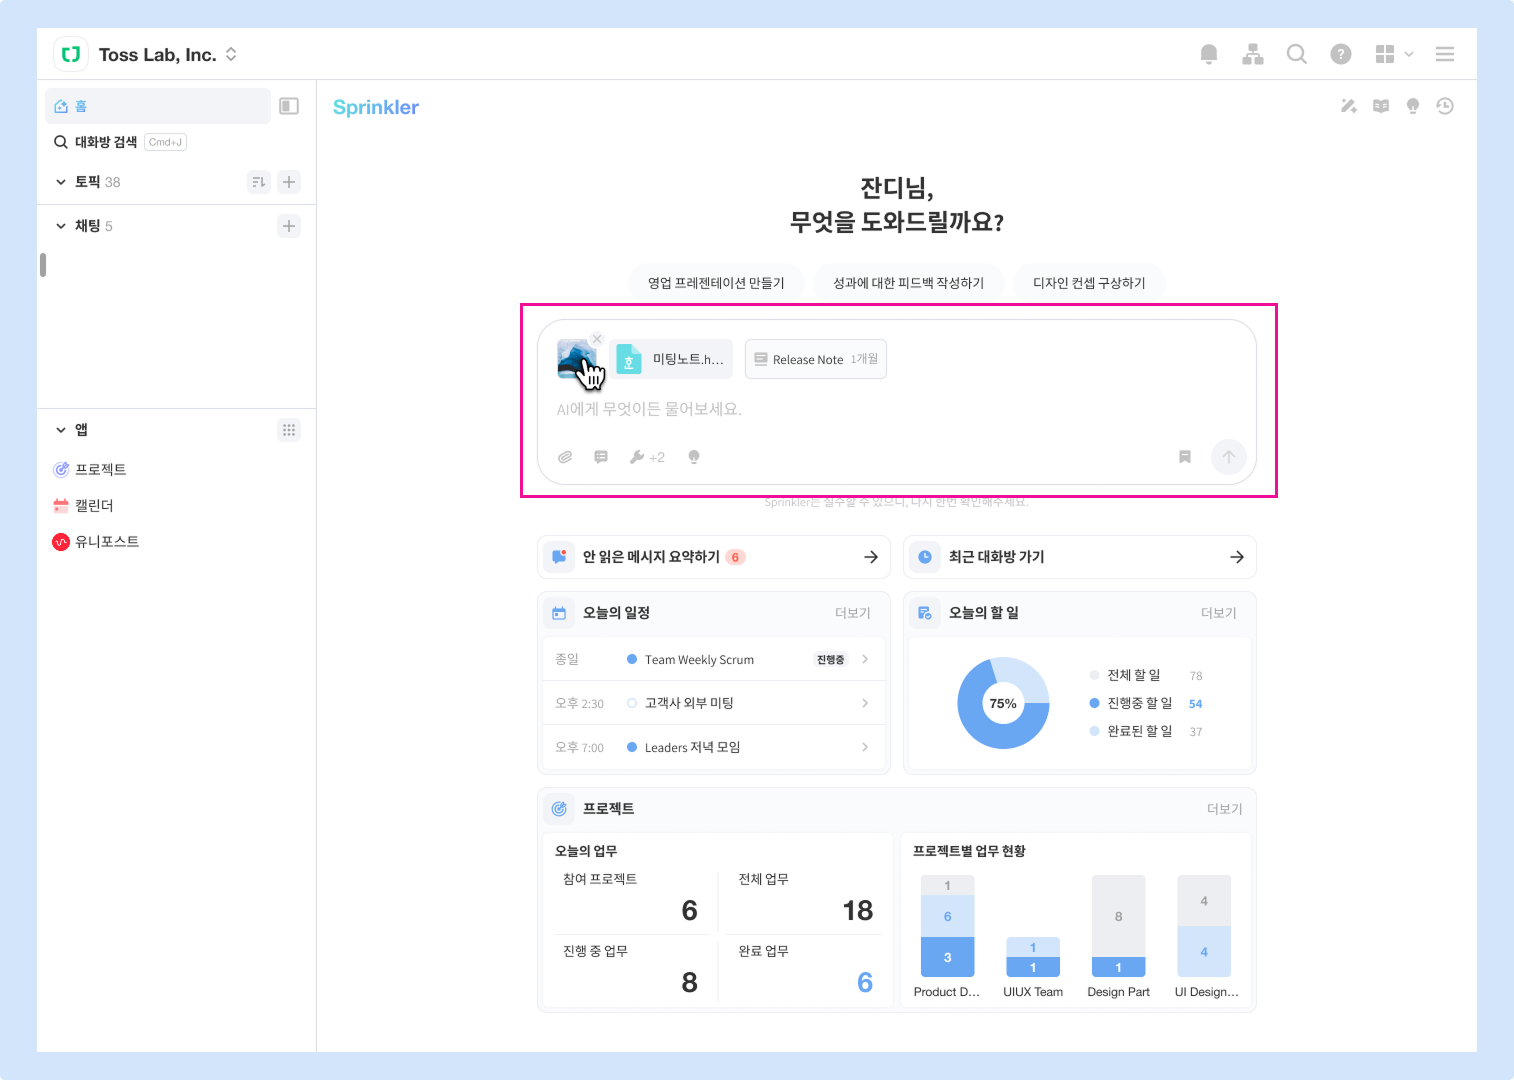1514x1080 pixels.
Task: Open the help question mark icon
Action: click(x=1341, y=54)
